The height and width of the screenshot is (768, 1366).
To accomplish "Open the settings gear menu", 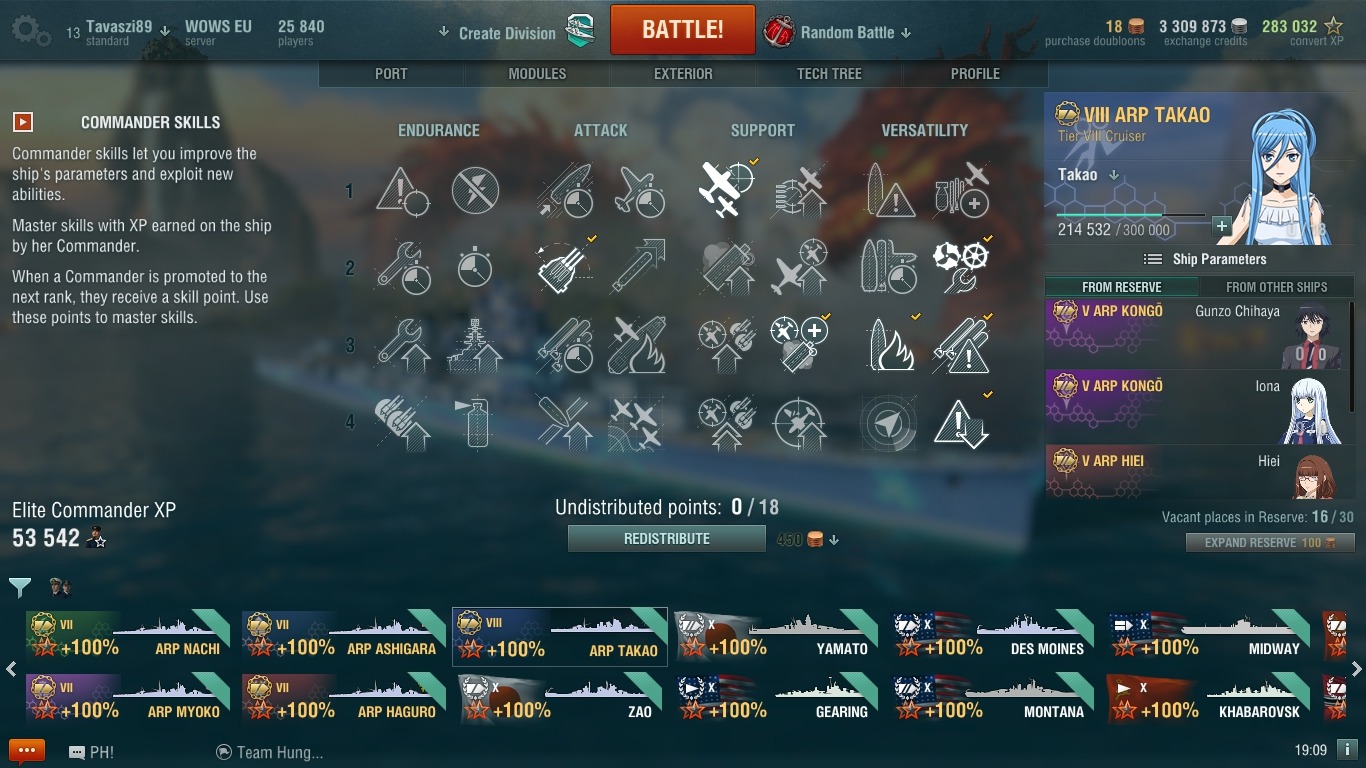I will (x=30, y=31).
